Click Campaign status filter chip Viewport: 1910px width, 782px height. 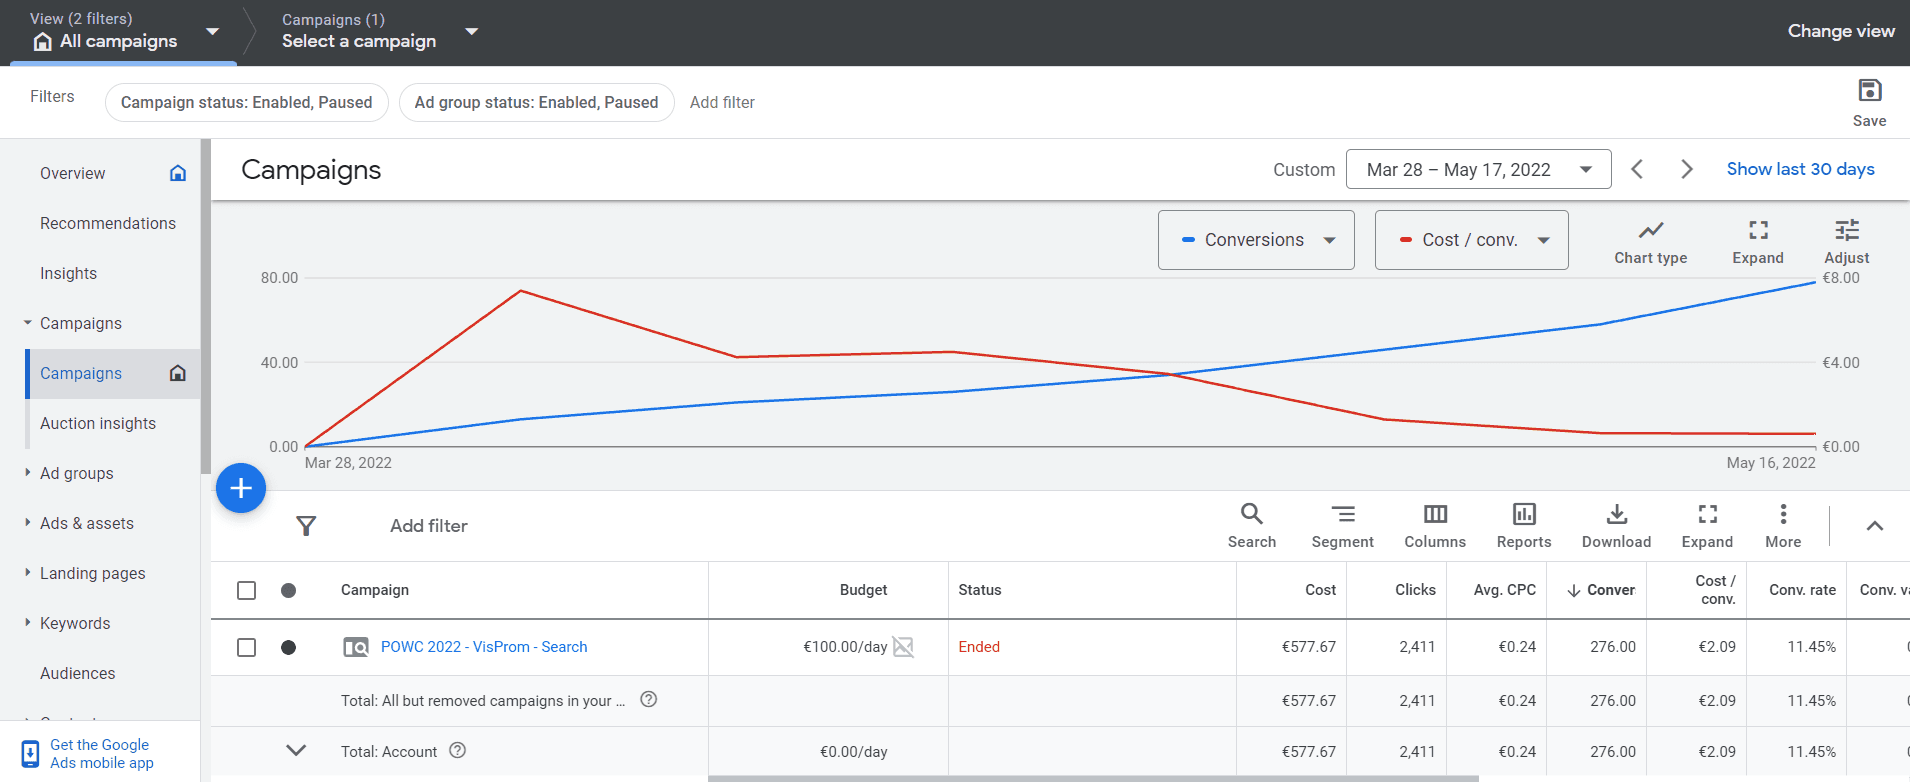tap(247, 102)
